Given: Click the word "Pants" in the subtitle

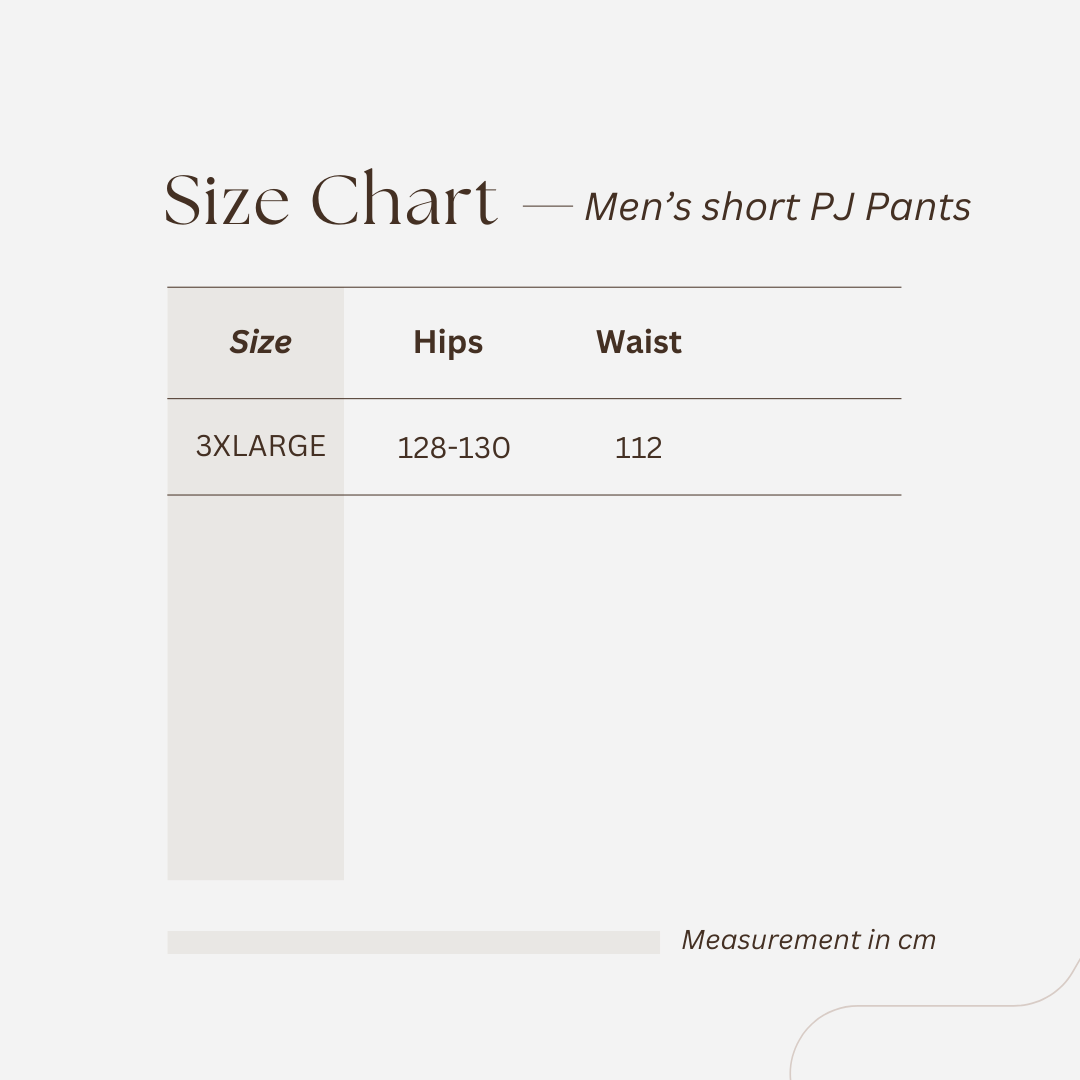Looking at the screenshot, I should tap(917, 207).
